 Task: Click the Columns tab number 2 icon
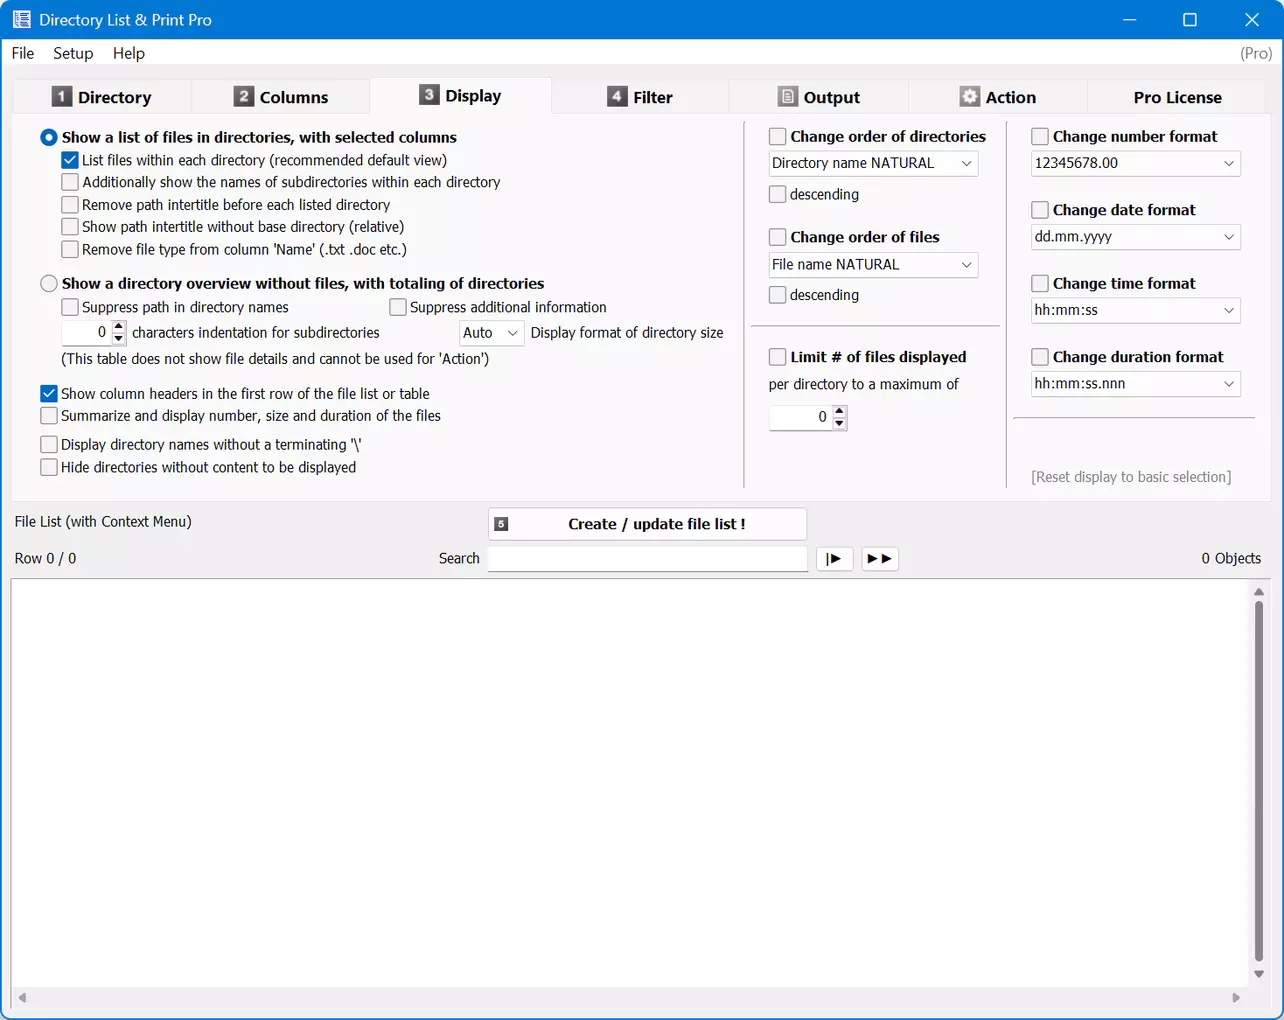click(244, 96)
